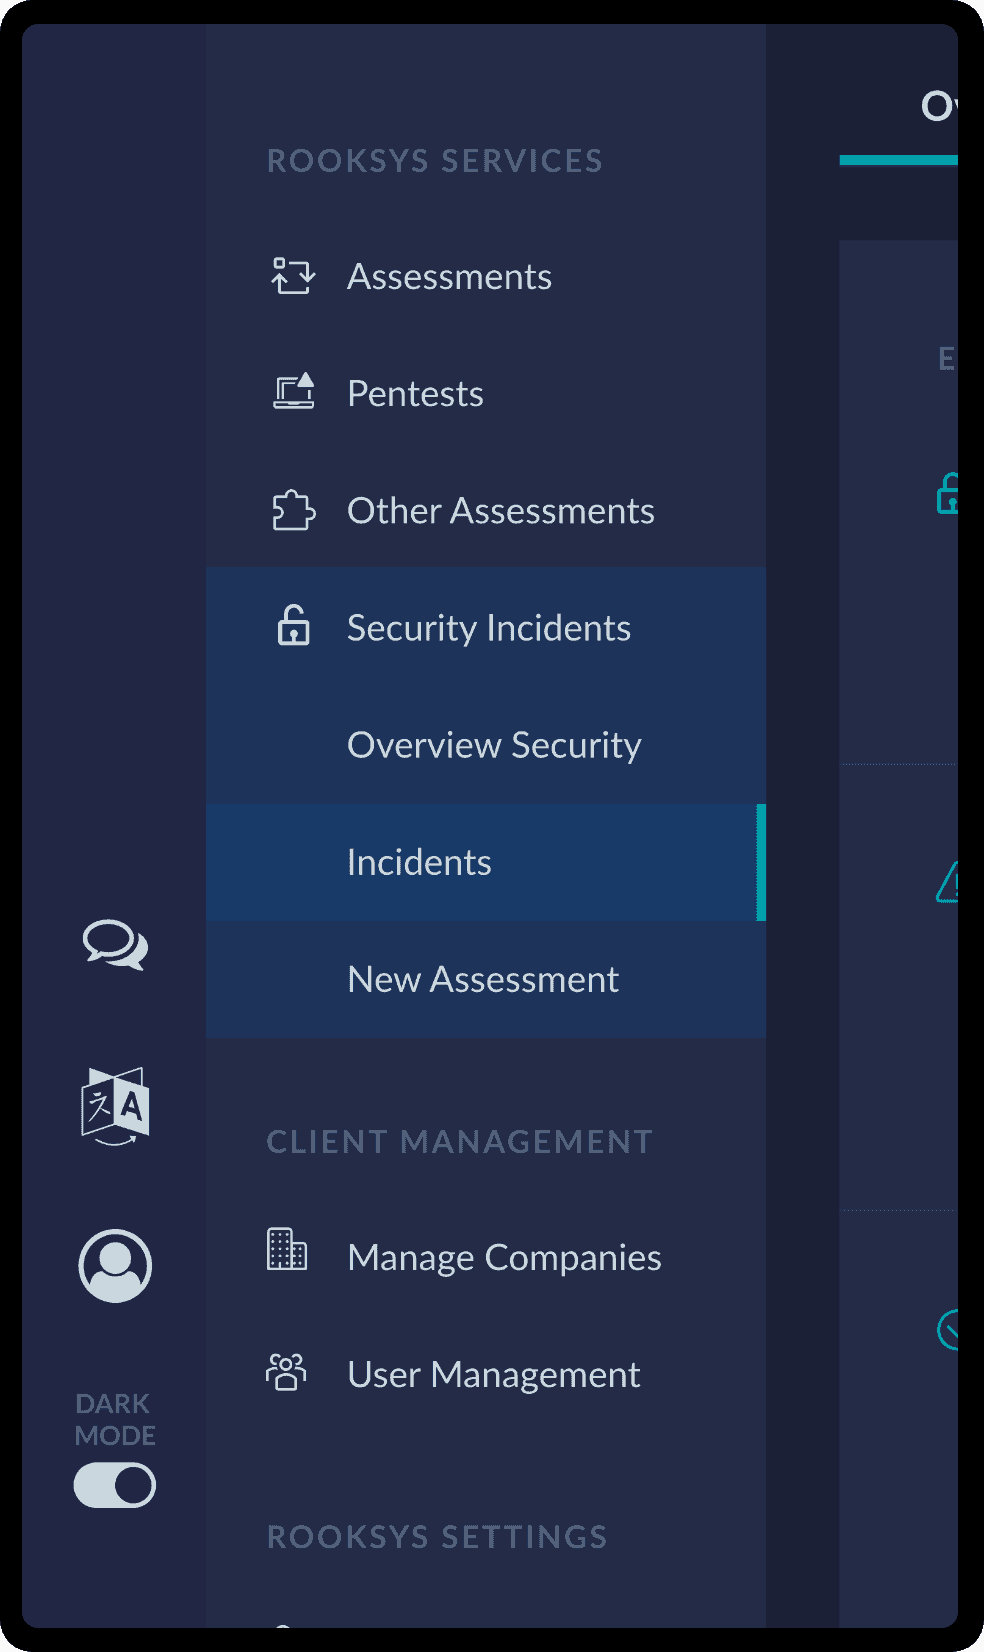Open the language translation icon
This screenshot has width=984, height=1652.
[x=115, y=1106]
